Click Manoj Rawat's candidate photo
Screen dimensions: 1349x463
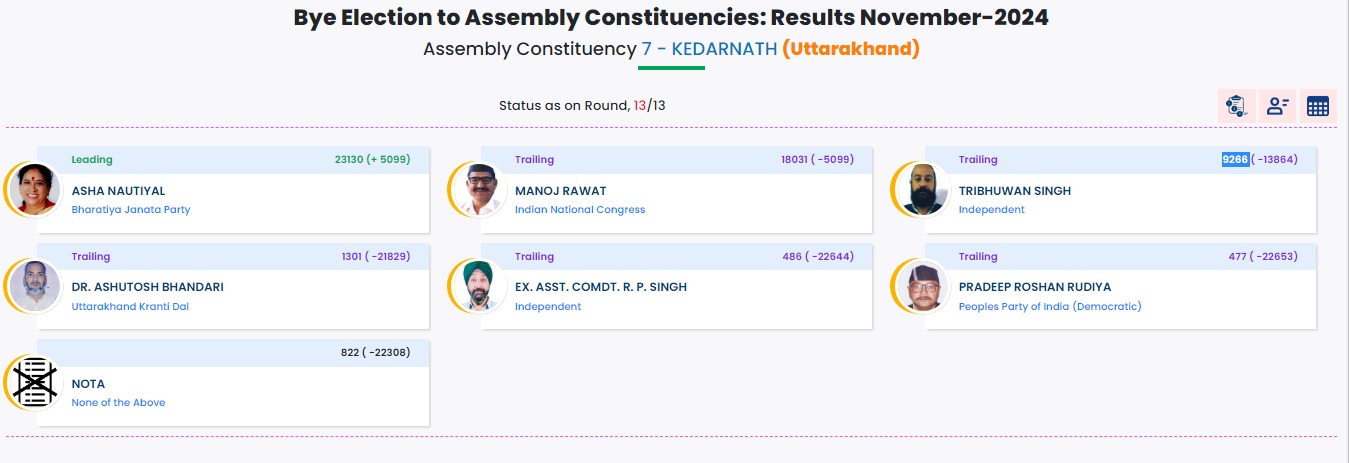coord(479,189)
